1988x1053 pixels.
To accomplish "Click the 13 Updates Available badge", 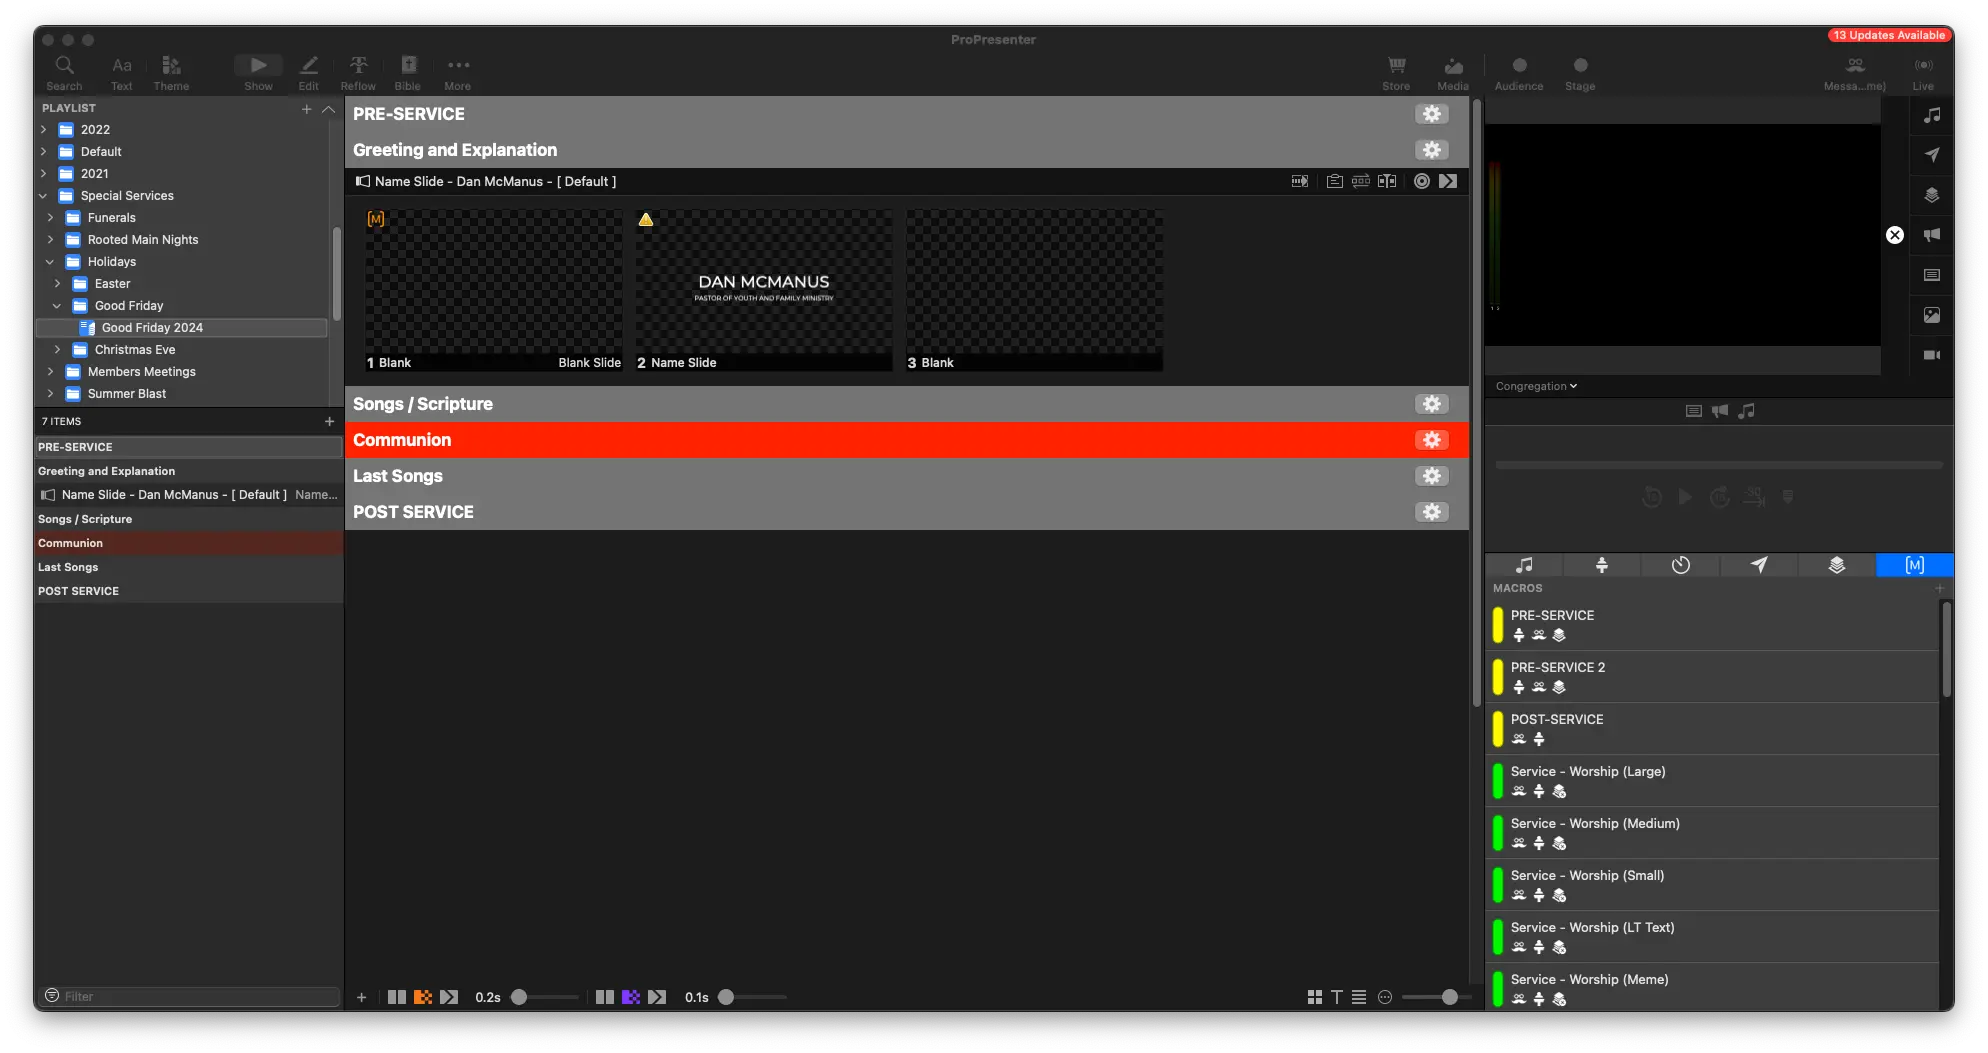I will tap(1888, 35).
